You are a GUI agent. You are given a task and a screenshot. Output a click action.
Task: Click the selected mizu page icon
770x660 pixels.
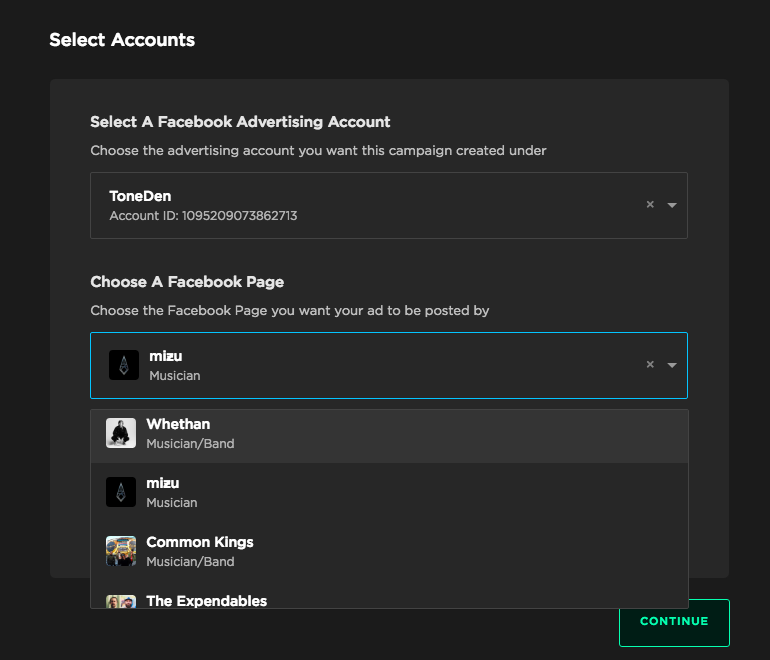tap(124, 365)
